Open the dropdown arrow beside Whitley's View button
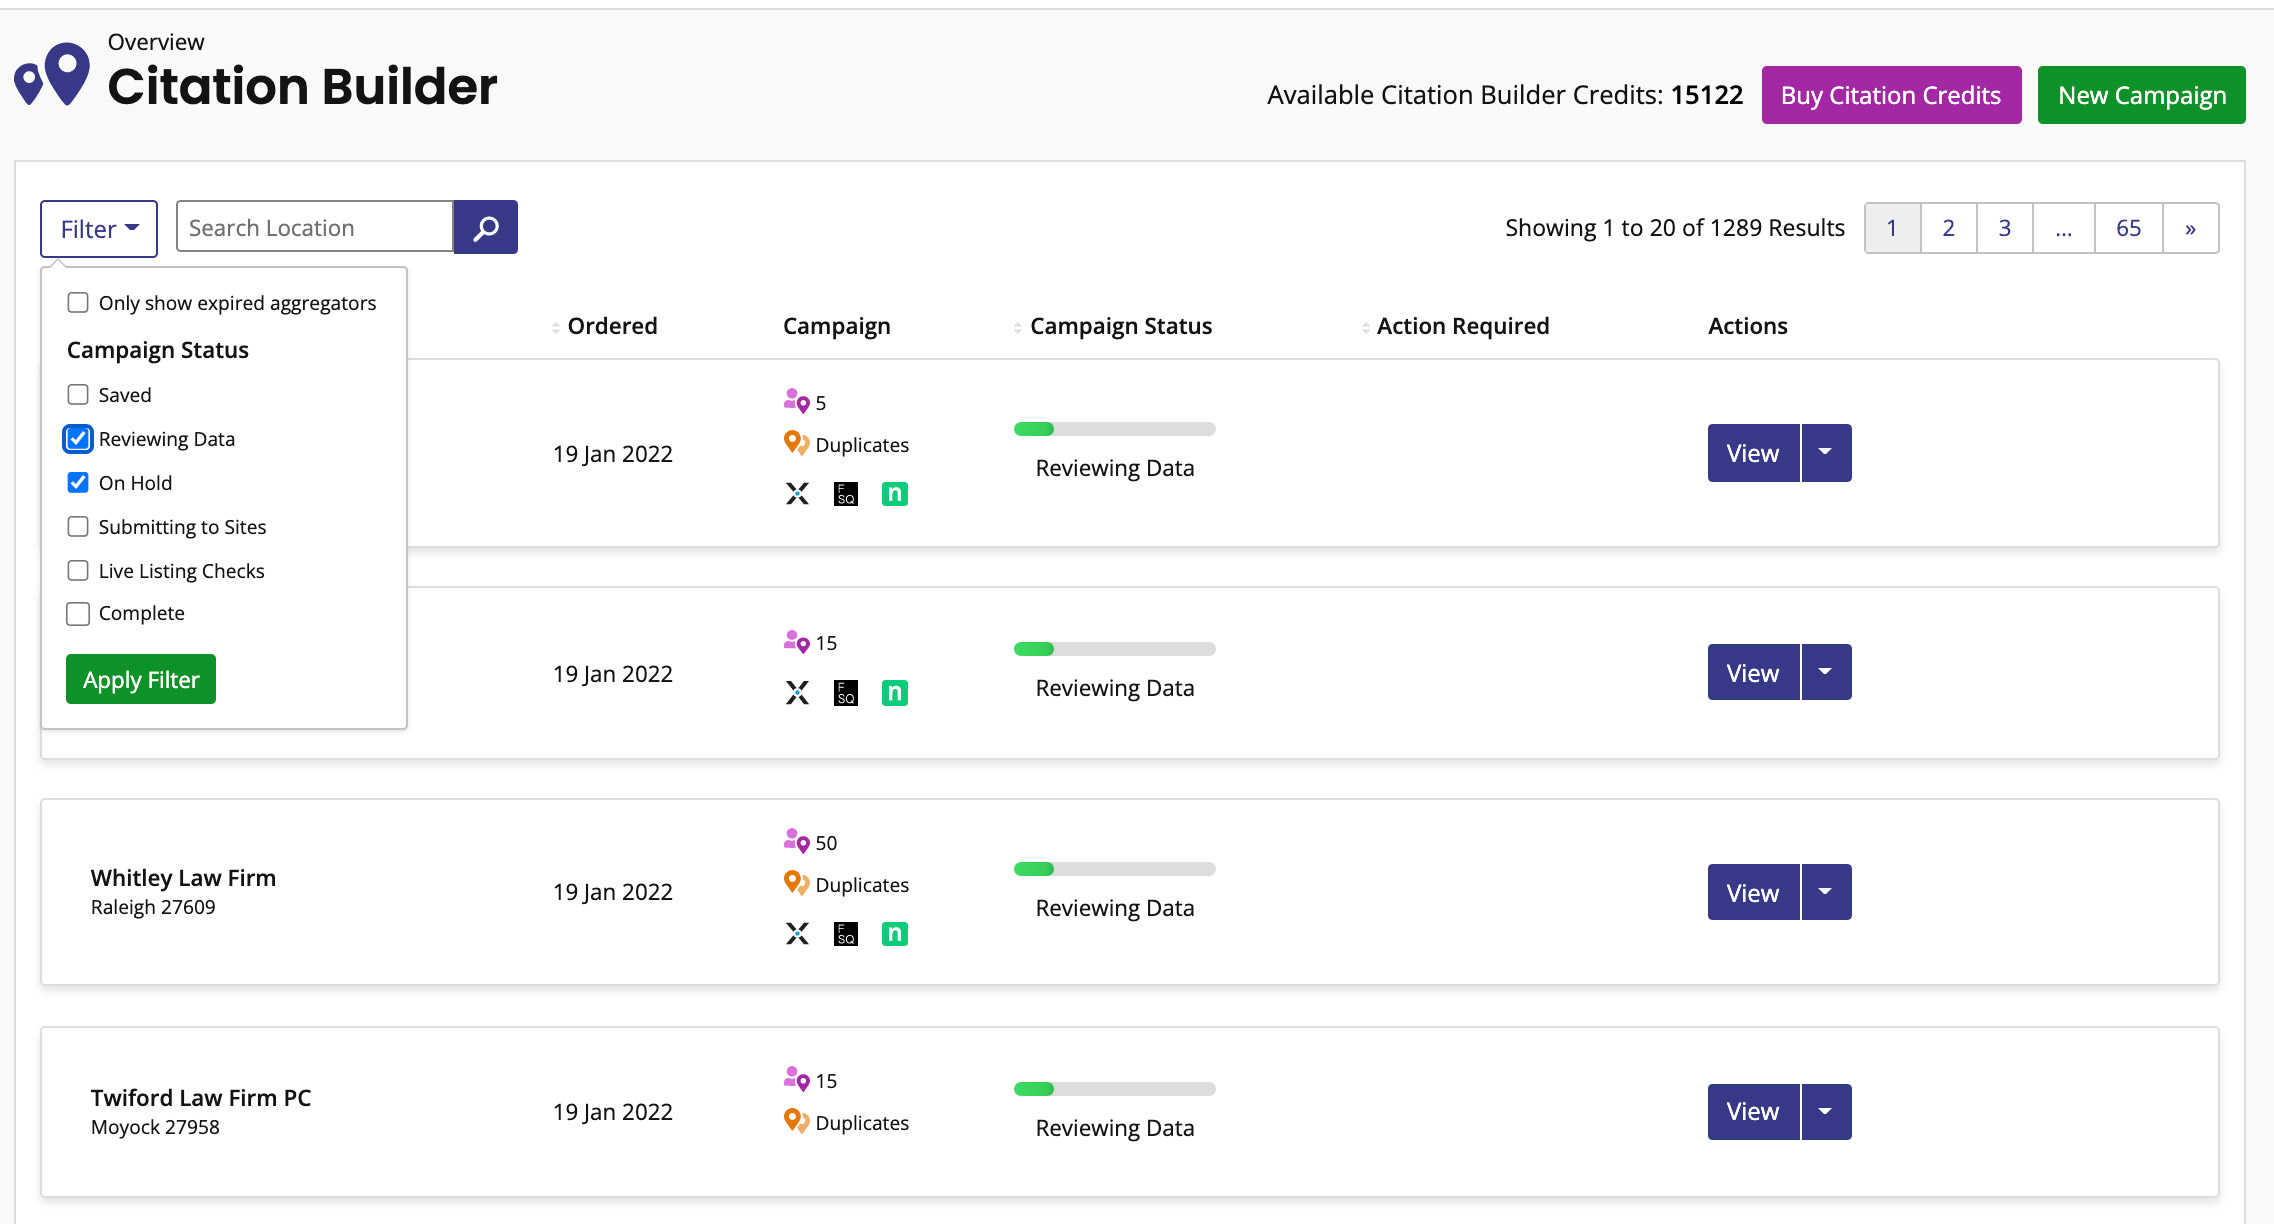Viewport: 2274px width, 1224px height. pyautogui.click(x=1825, y=891)
